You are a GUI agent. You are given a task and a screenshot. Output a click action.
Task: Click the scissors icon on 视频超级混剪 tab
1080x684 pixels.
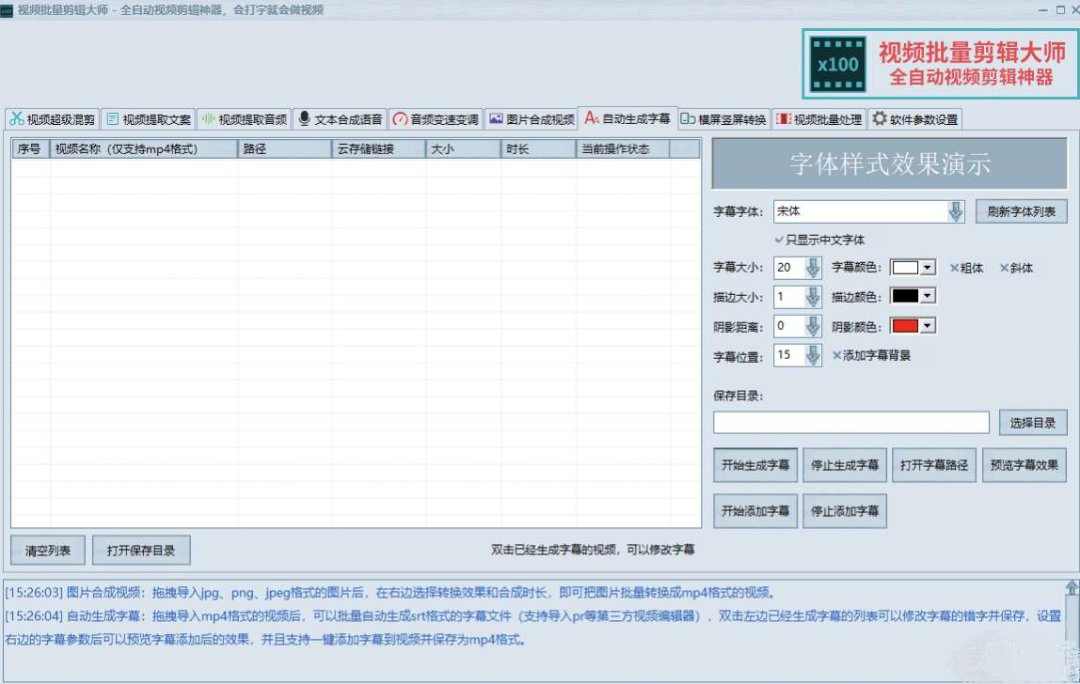pyautogui.click(x=17, y=119)
